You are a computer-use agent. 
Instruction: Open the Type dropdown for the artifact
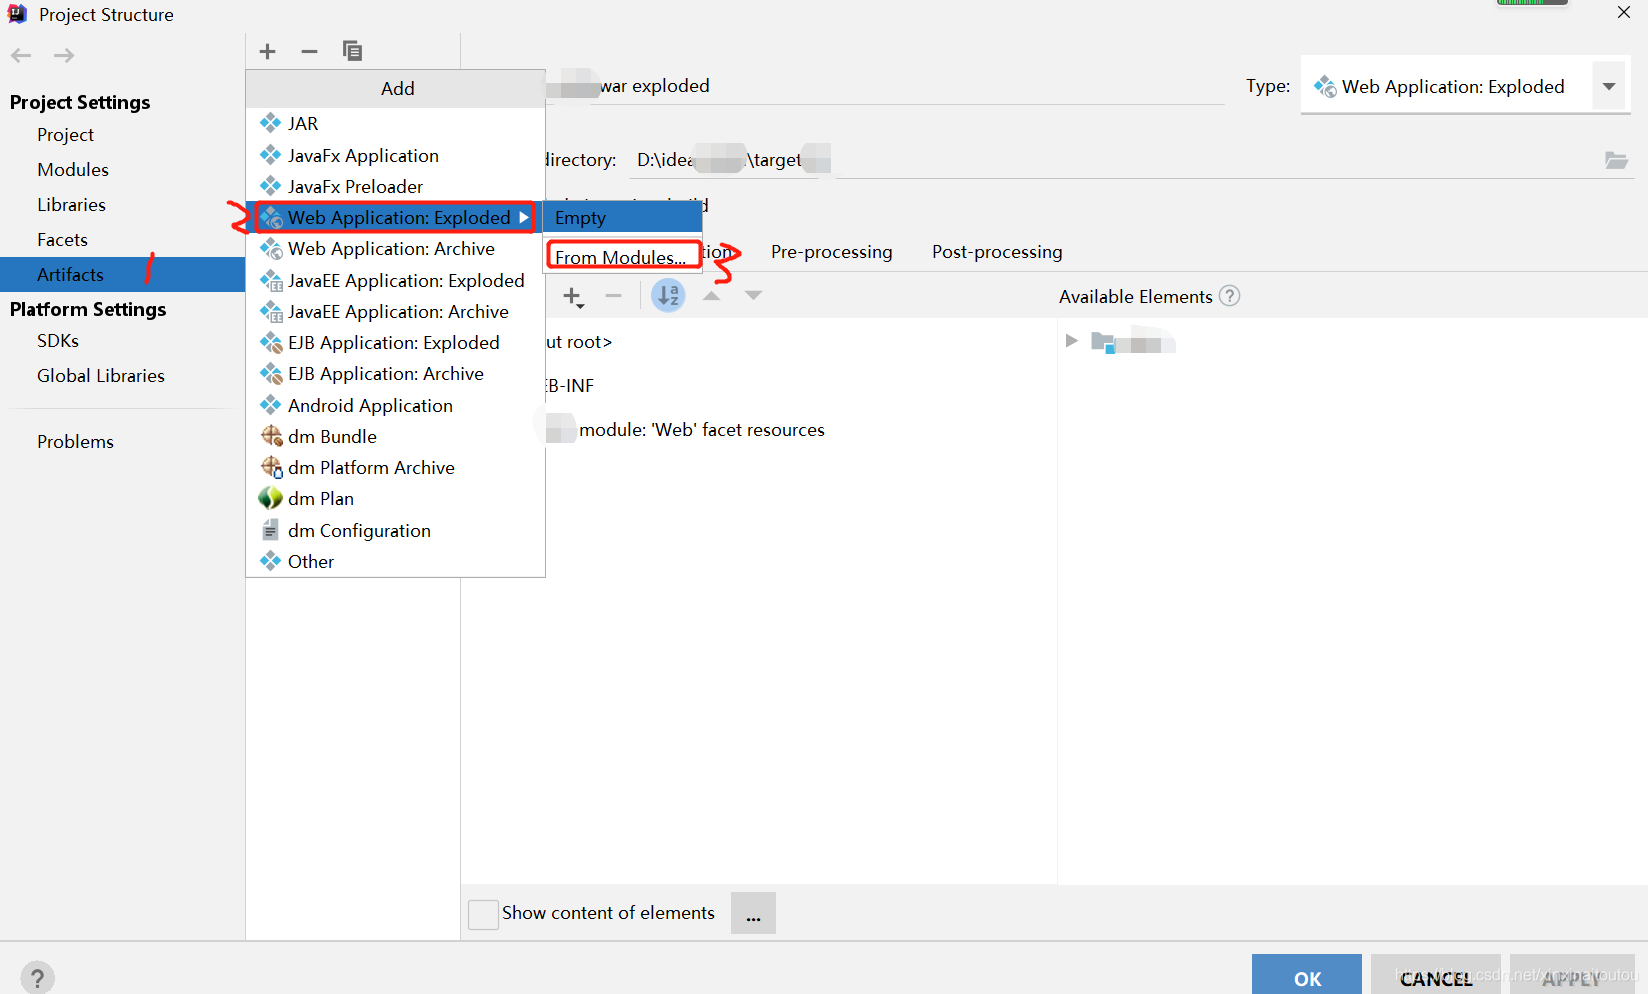[1608, 86]
